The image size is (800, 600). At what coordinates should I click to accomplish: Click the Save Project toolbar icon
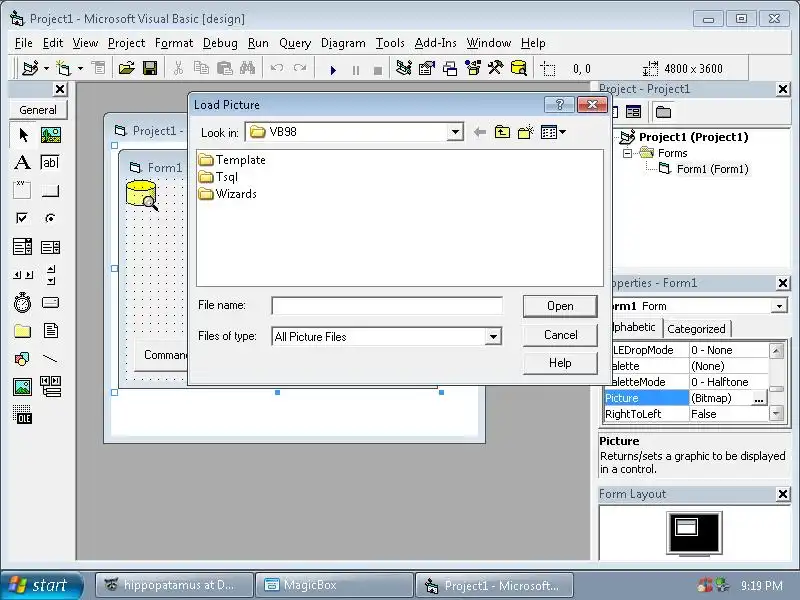point(150,68)
